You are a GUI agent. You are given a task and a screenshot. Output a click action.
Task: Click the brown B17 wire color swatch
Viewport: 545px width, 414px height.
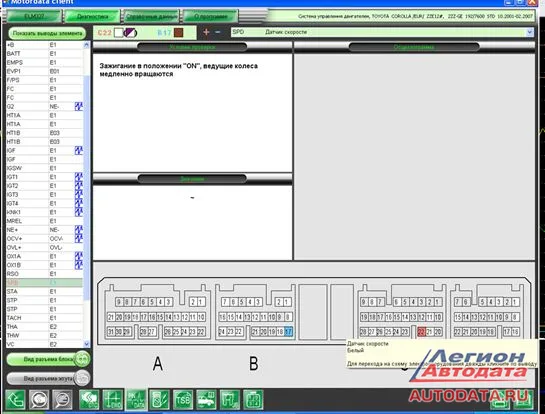pos(178,33)
